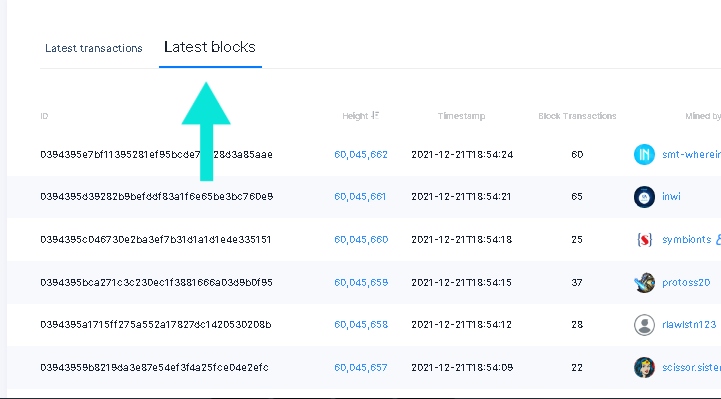Select block ID ending 20530208b
The width and height of the screenshot is (721, 399).
coord(156,324)
